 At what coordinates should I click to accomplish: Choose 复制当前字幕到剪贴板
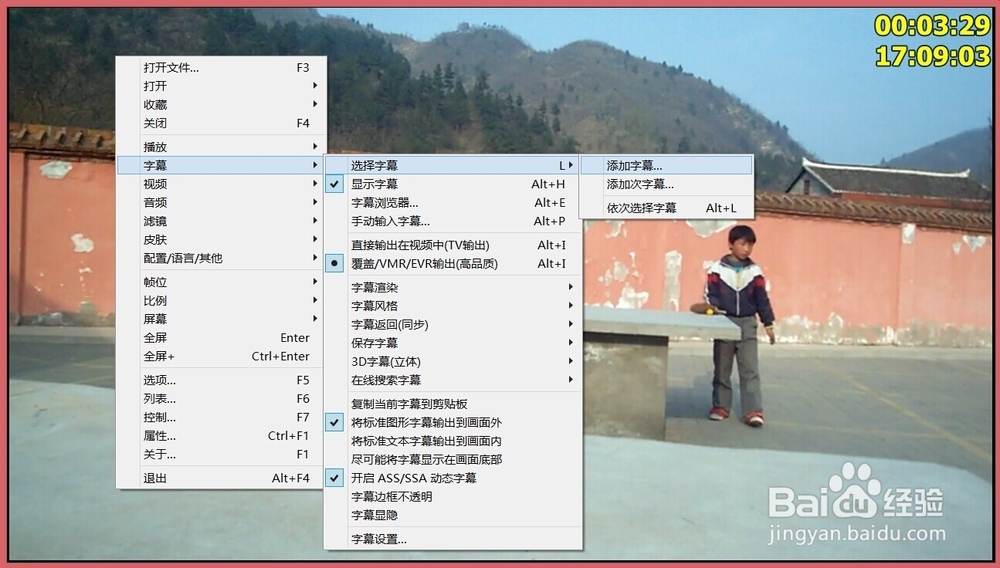pos(453,404)
